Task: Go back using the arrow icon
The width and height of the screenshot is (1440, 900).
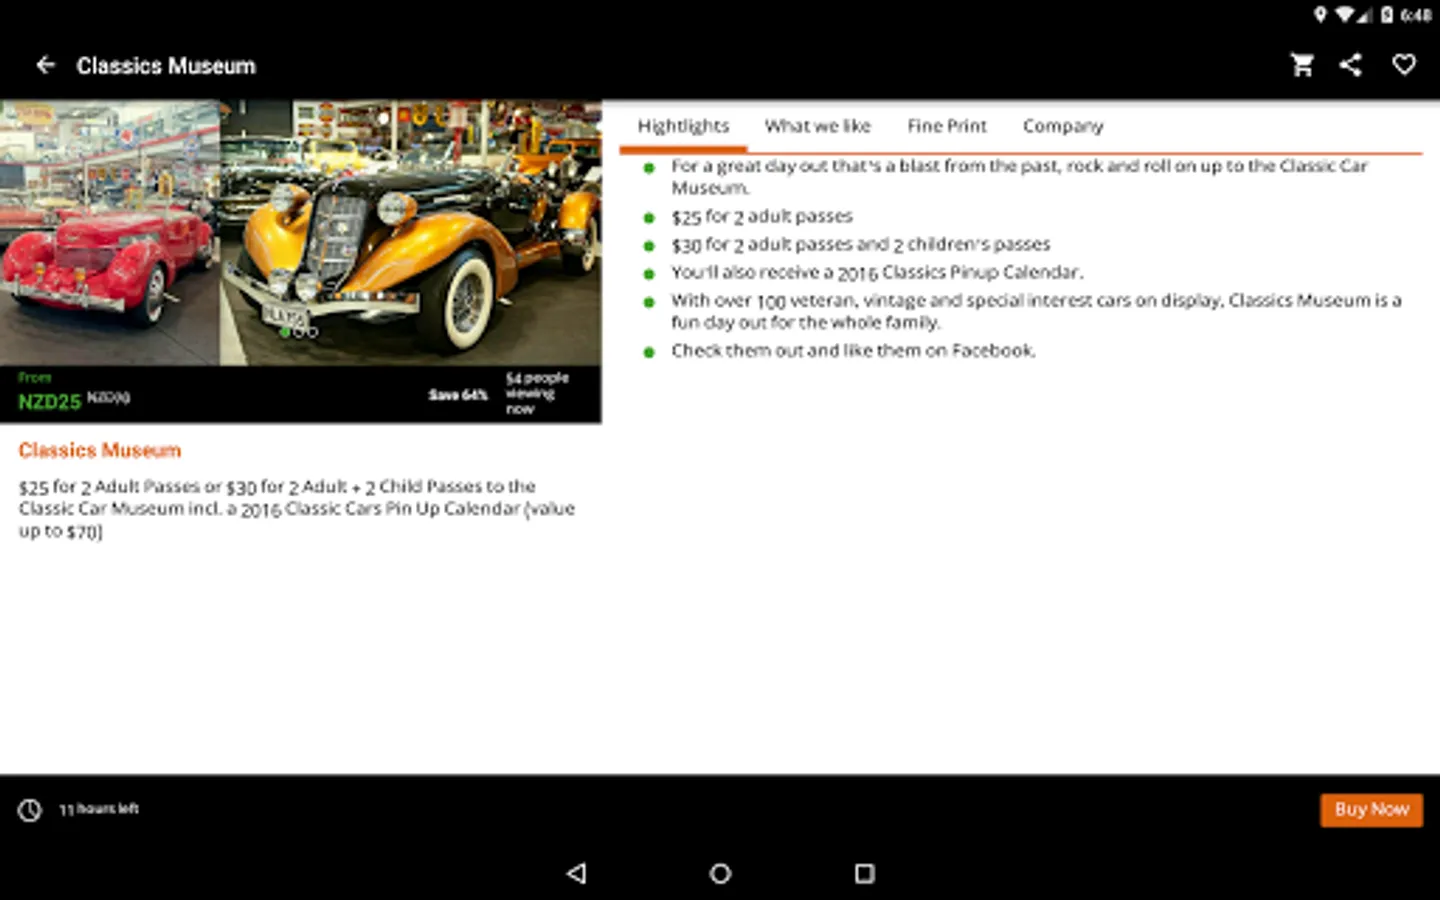Action: (x=45, y=65)
